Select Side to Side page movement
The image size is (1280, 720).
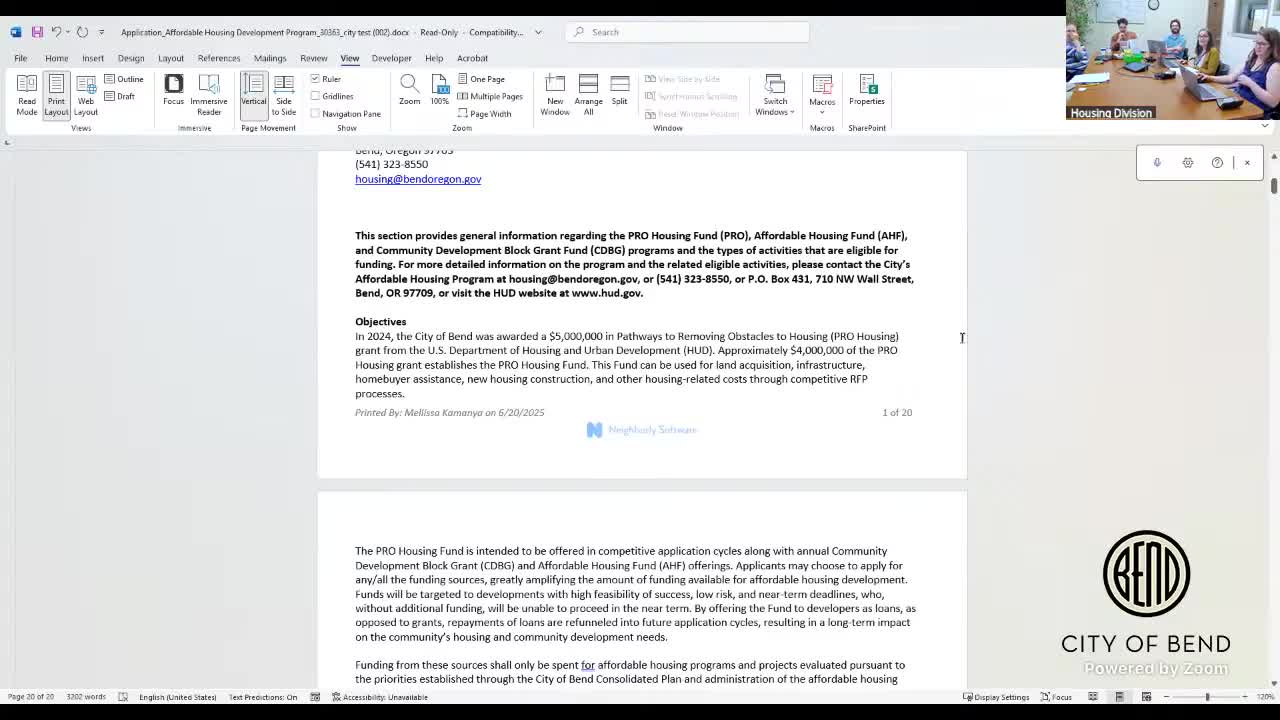pyautogui.click(x=284, y=95)
